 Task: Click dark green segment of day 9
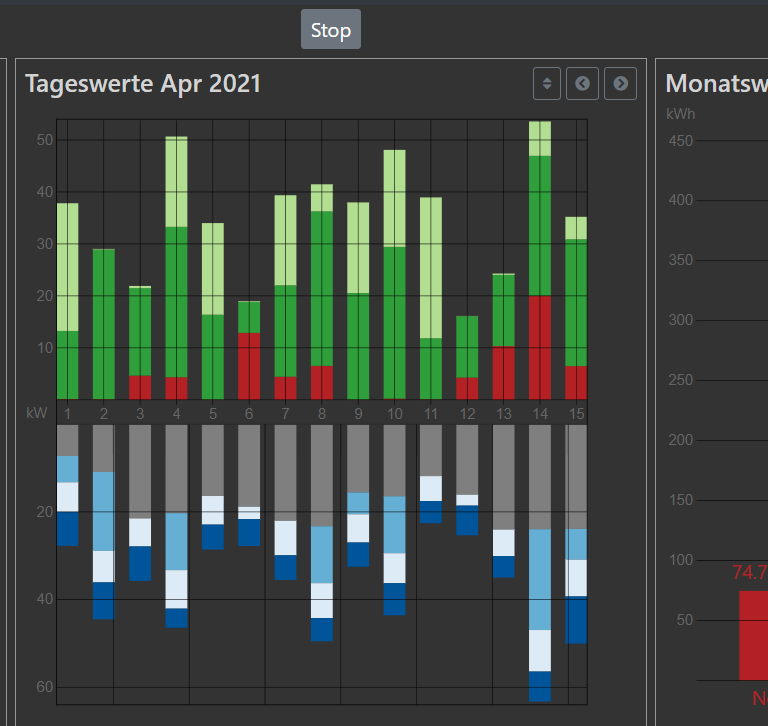point(358,346)
